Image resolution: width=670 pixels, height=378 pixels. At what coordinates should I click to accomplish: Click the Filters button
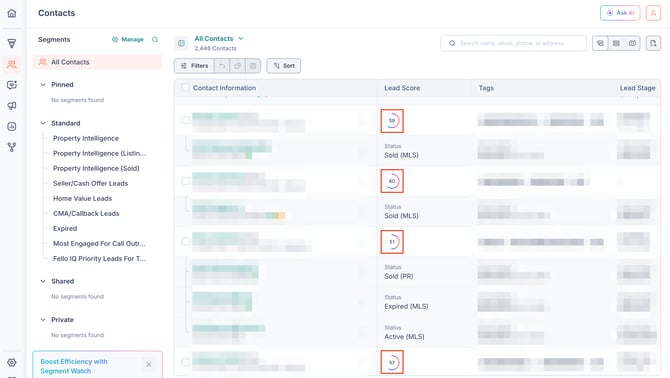[x=194, y=66]
